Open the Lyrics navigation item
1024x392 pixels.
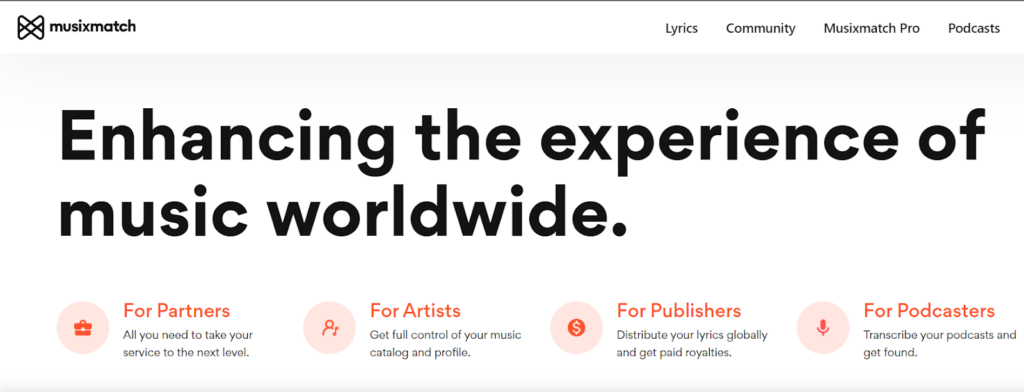pyautogui.click(x=681, y=29)
